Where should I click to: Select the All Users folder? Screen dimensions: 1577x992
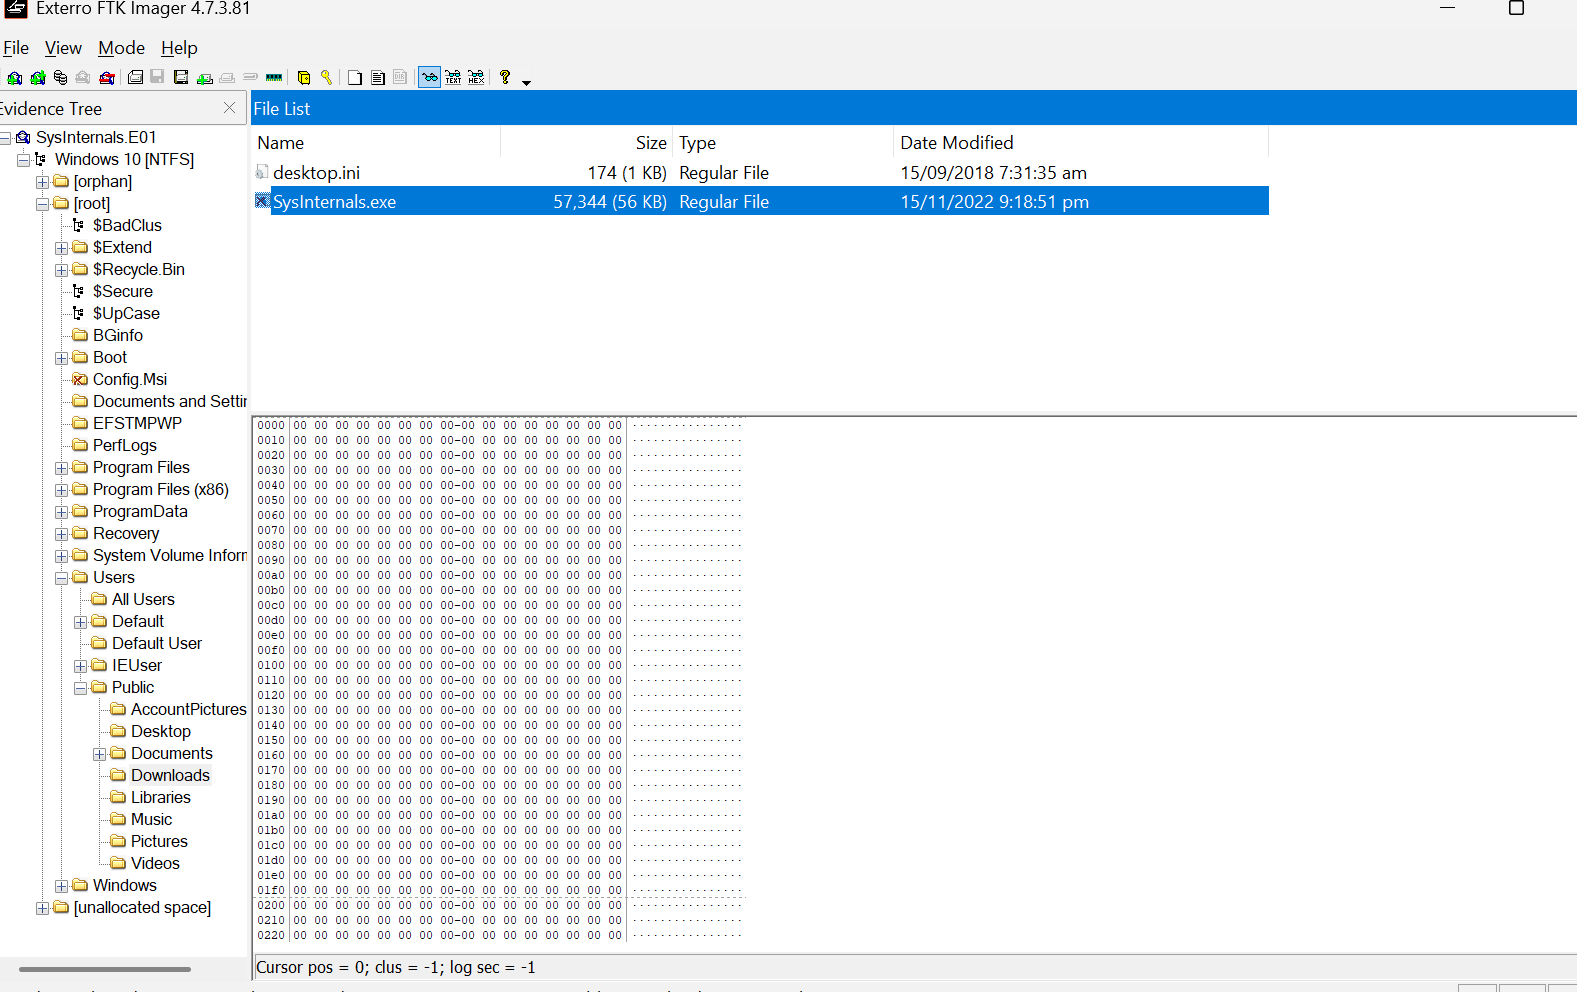pyautogui.click(x=143, y=599)
